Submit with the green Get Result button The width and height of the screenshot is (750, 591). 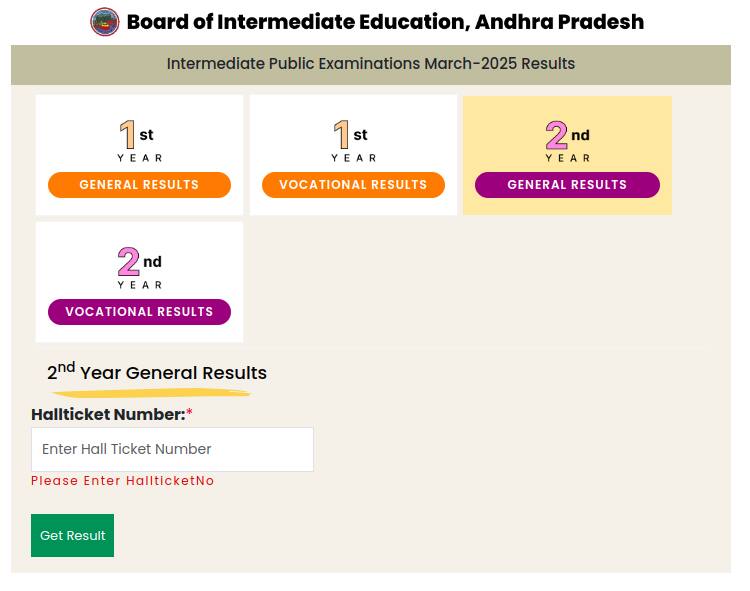pos(72,535)
